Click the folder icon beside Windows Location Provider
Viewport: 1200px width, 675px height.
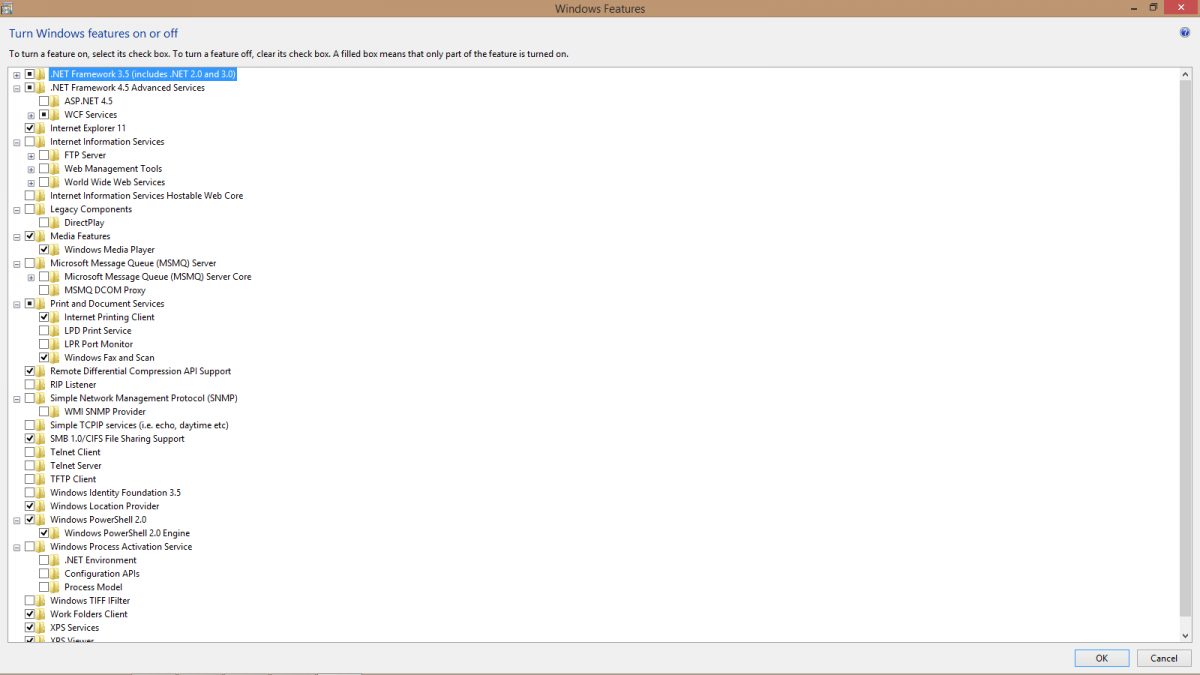(x=42, y=506)
